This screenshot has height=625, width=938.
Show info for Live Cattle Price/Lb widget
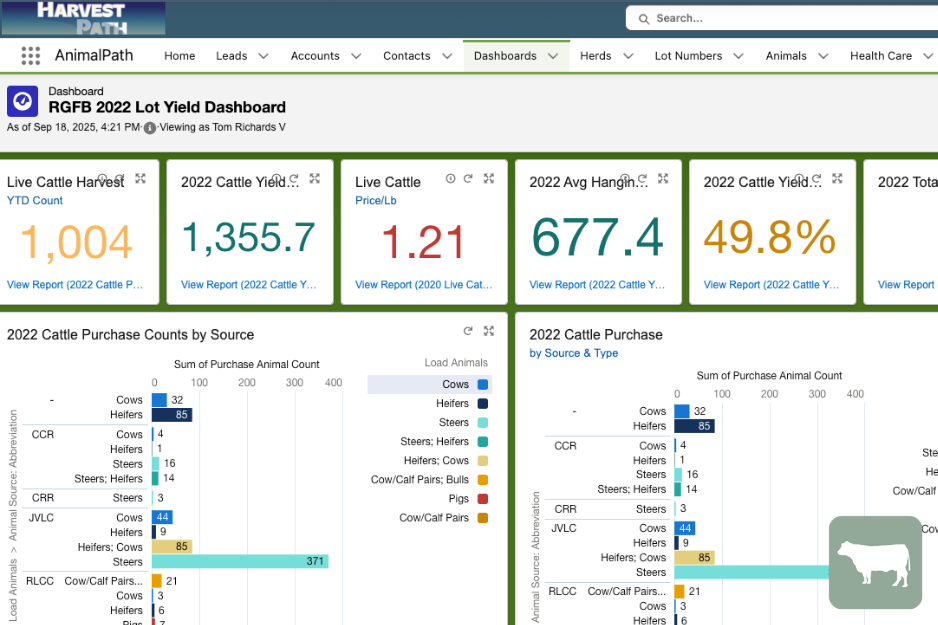coord(450,178)
